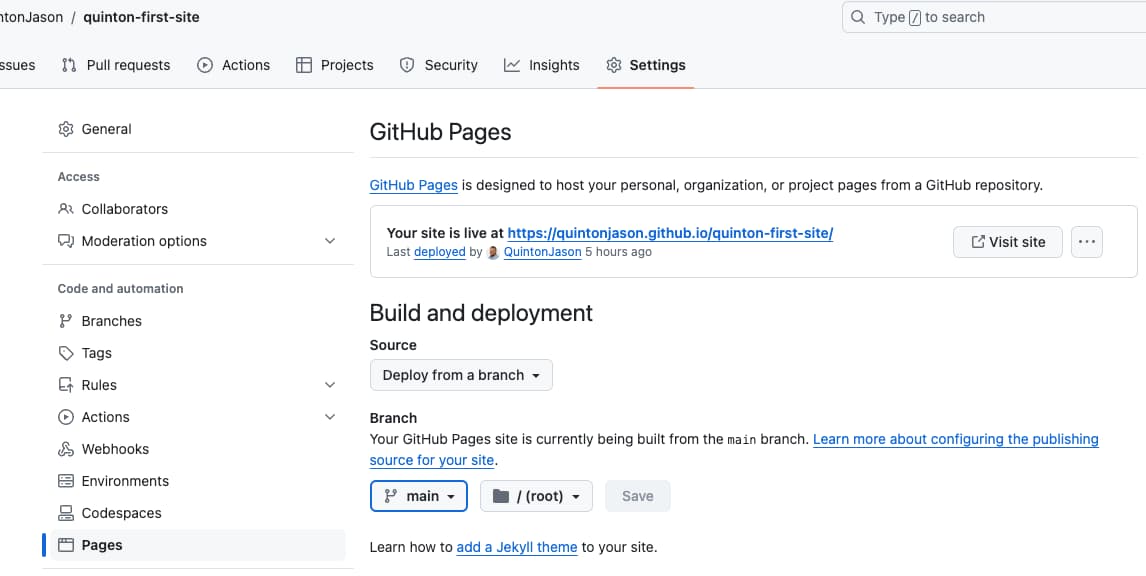The image size is (1146, 576).
Task: Click QuintonJason avatar next to deployed
Action: (x=493, y=252)
